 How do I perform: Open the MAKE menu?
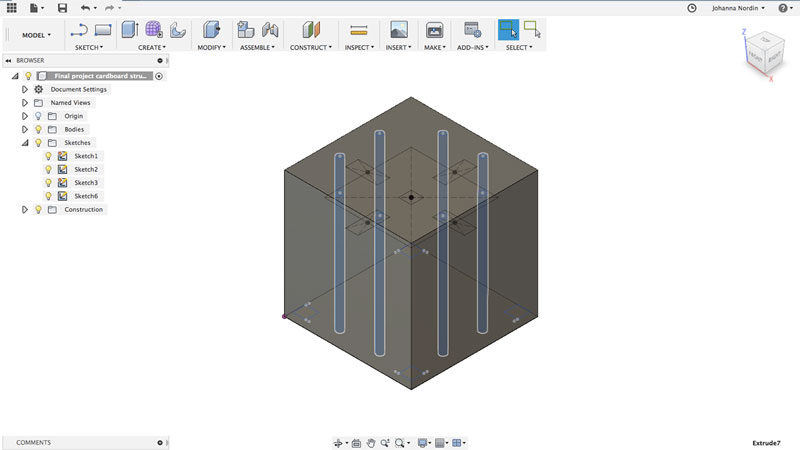tap(435, 47)
